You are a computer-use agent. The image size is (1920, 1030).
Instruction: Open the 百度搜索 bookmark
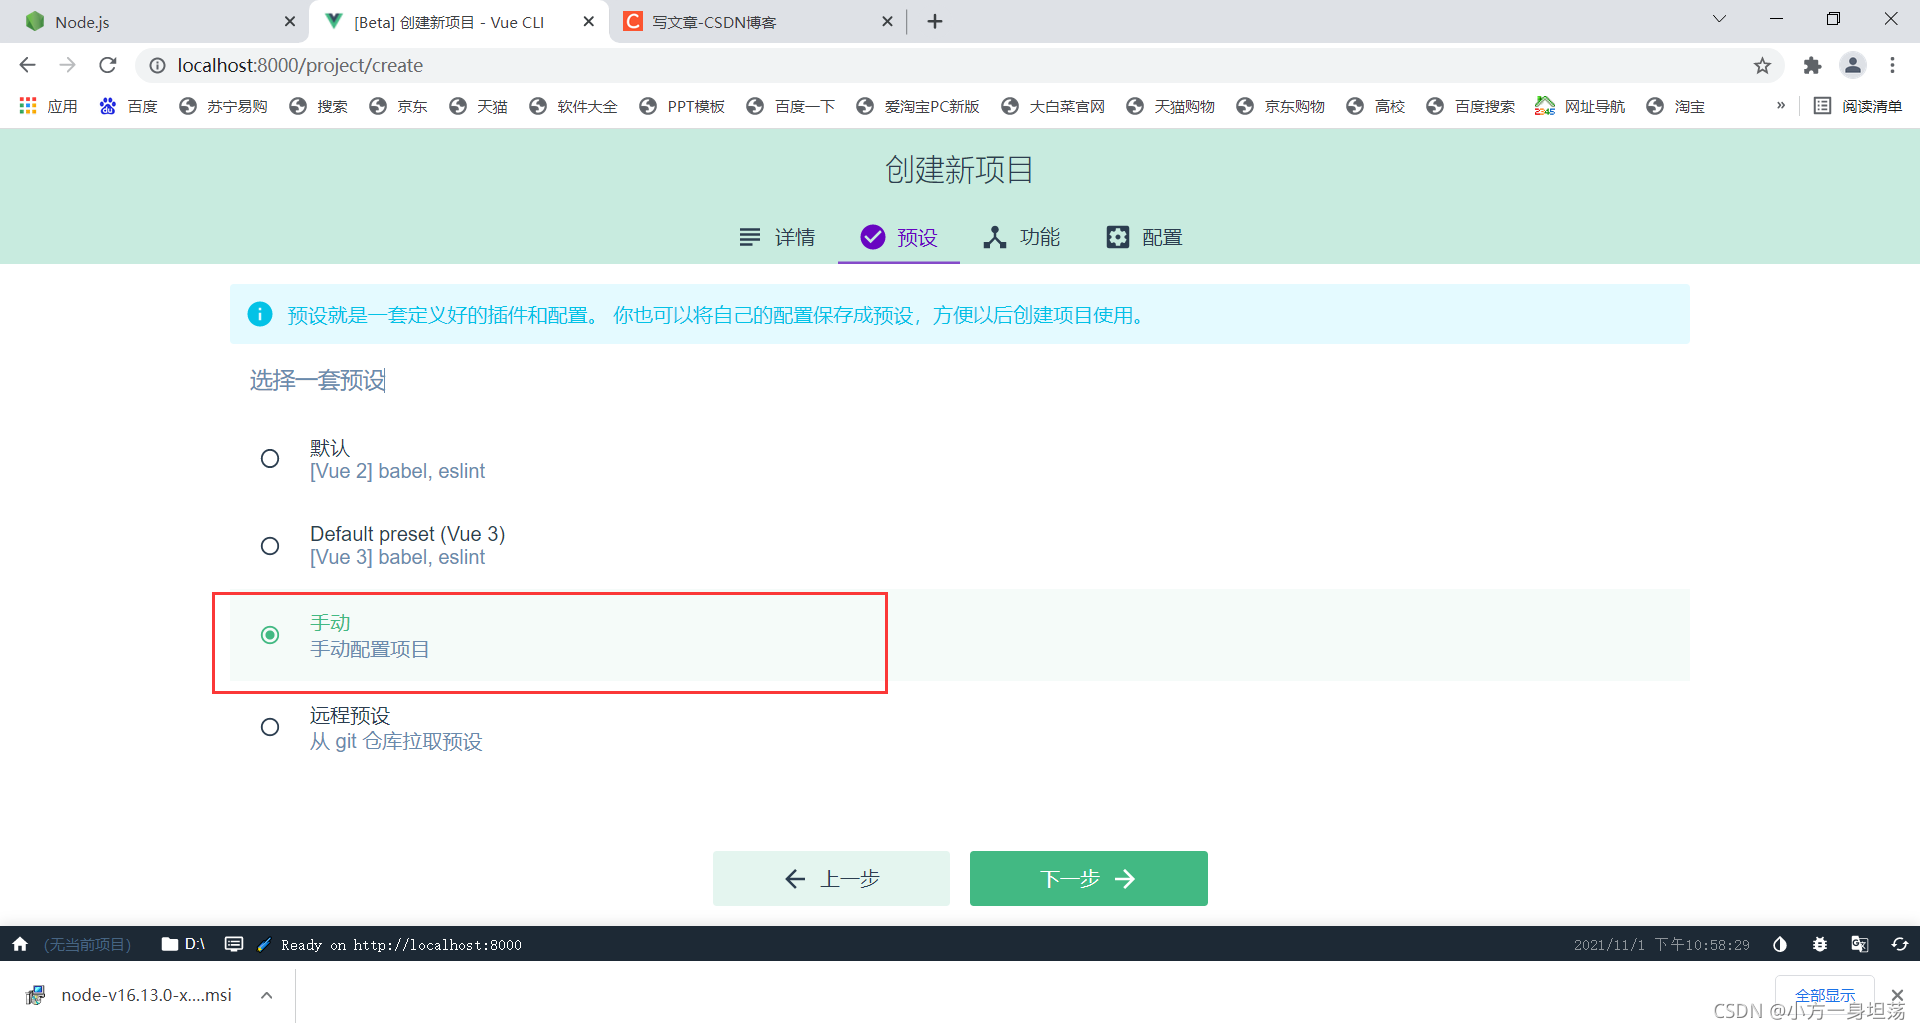(1471, 106)
